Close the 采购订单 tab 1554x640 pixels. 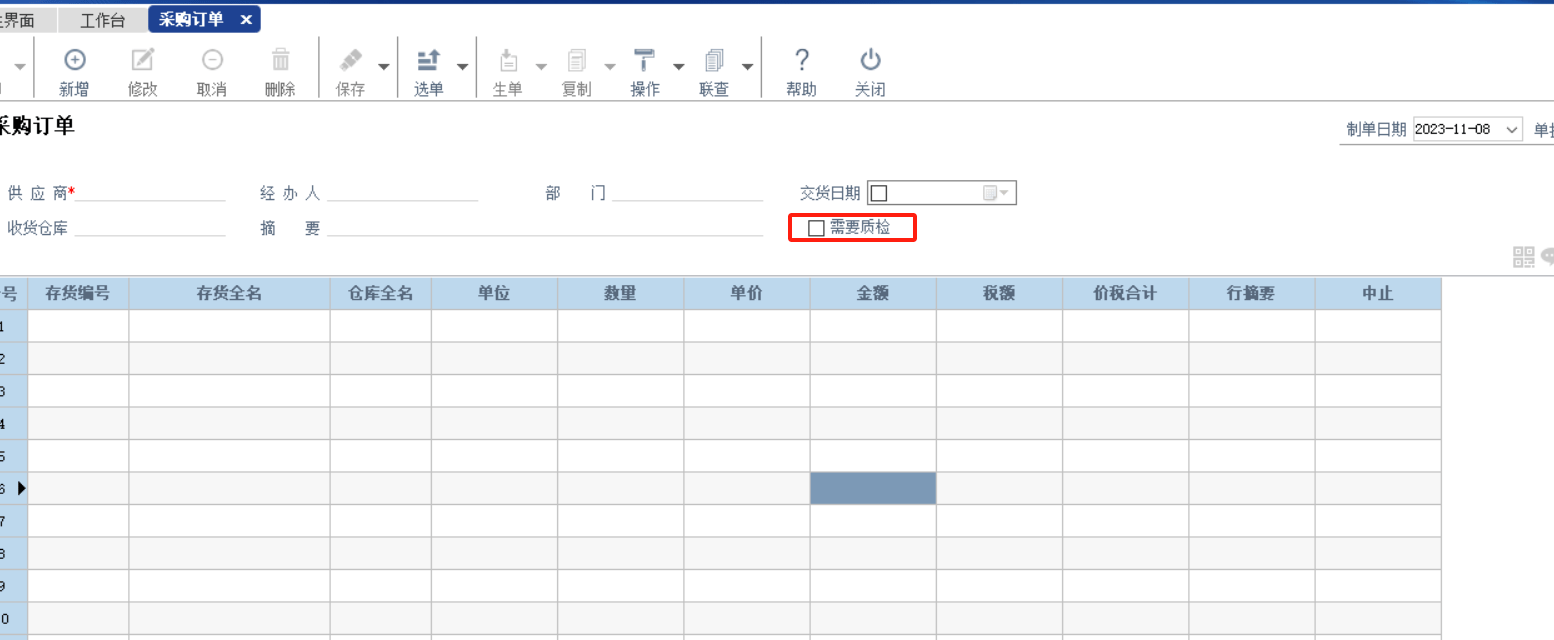pyautogui.click(x=246, y=19)
